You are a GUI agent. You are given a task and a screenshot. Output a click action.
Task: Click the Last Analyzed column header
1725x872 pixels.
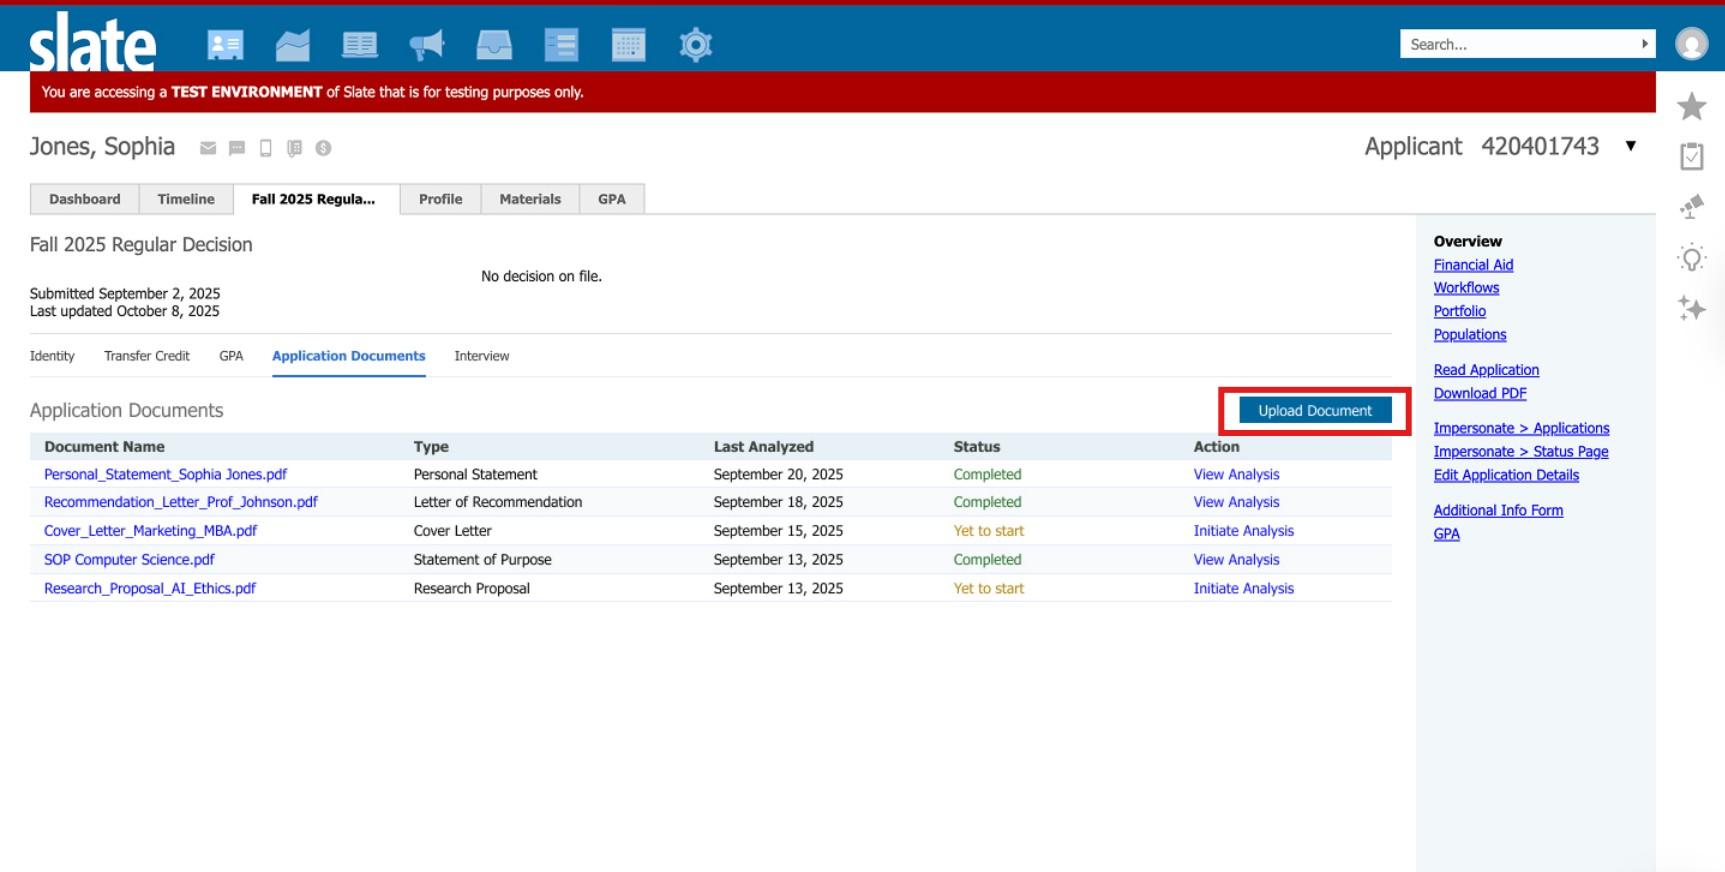(763, 447)
